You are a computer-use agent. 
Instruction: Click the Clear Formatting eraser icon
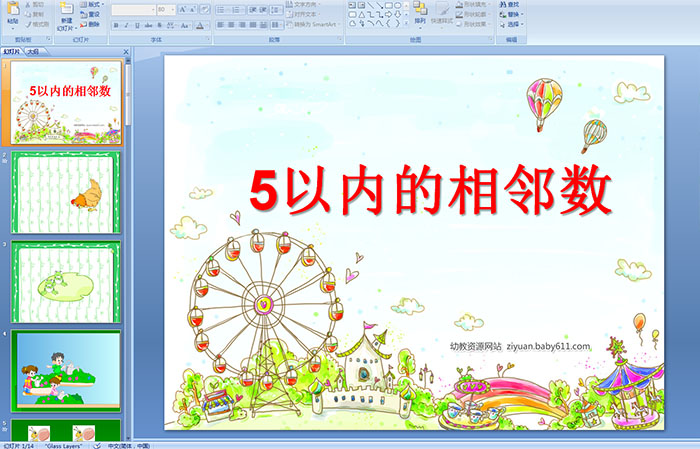[x=204, y=9]
